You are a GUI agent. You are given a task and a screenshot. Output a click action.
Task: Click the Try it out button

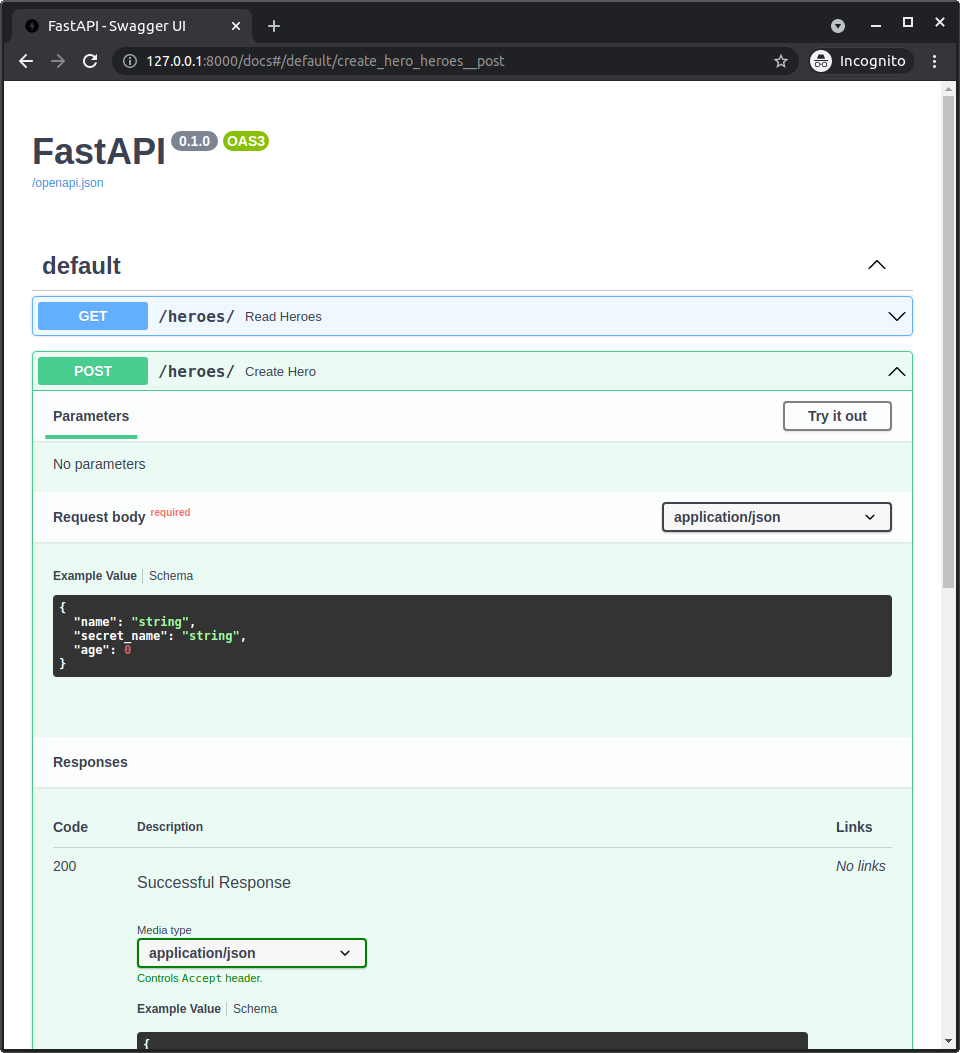click(x=837, y=416)
